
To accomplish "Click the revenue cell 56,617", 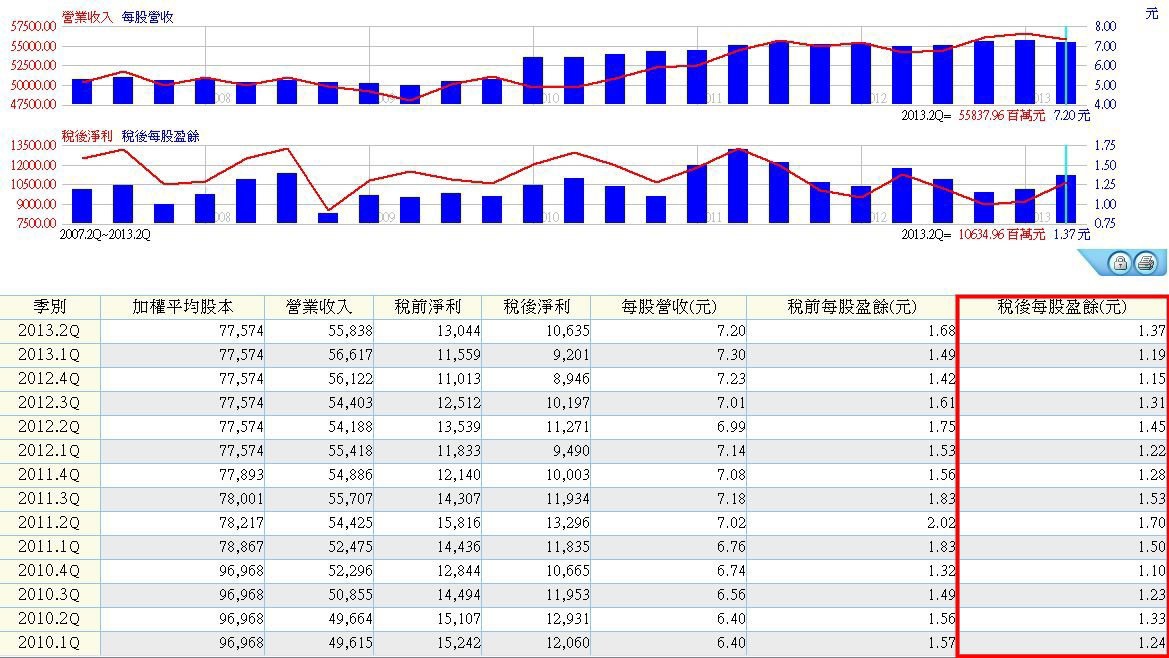I will (319, 355).
